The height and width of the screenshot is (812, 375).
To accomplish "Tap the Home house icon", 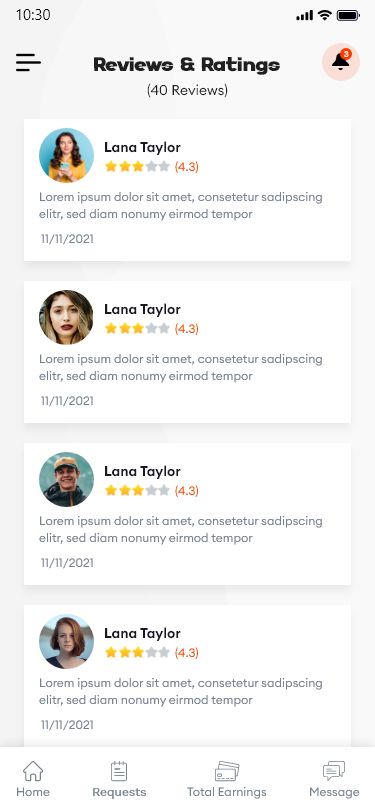I will point(33,771).
